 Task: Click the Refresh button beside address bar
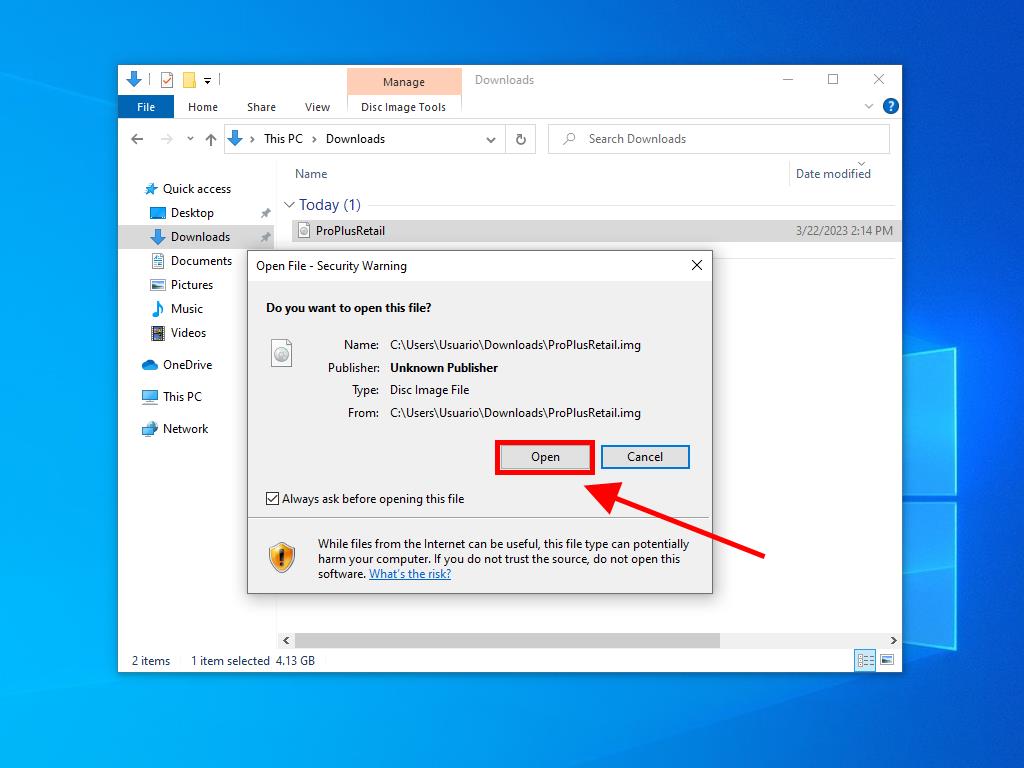click(520, 139)
